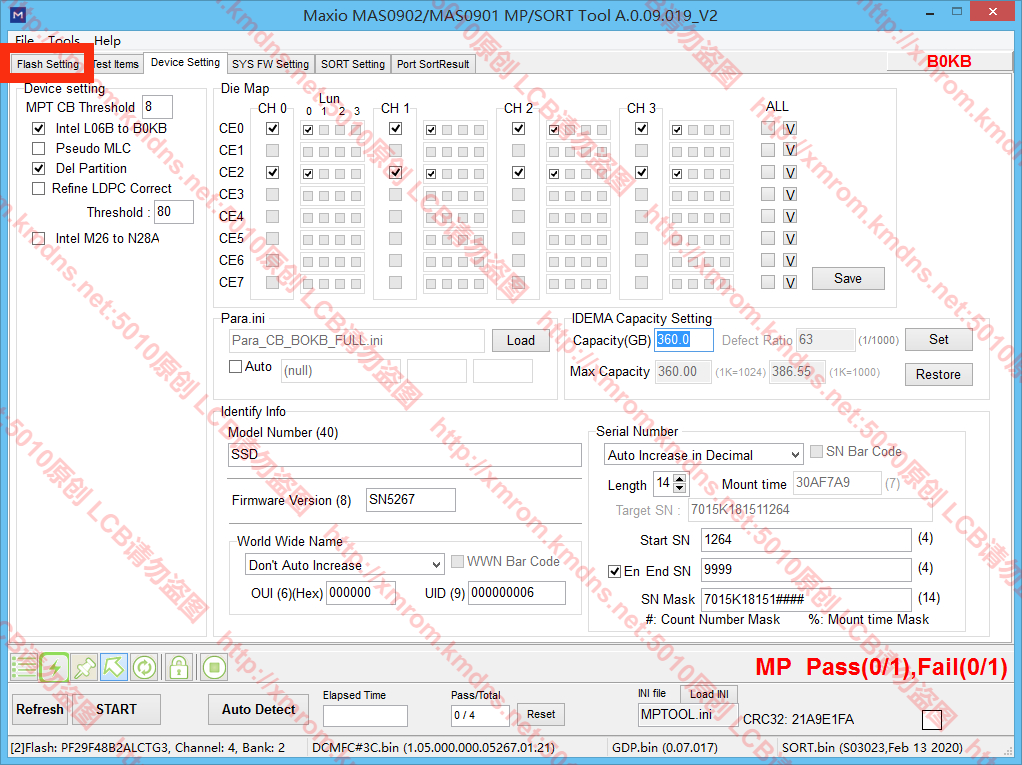Uncheck the En End SN option
1022x765 pixels.
[615, 571]
